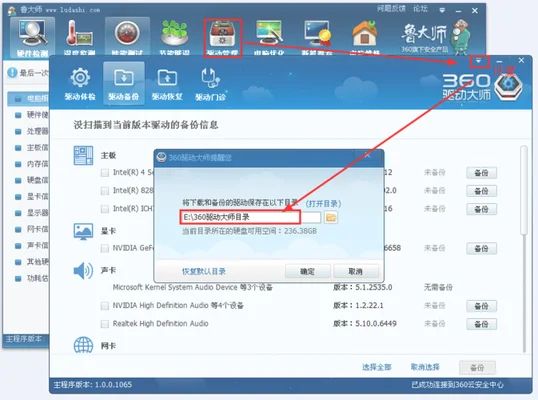538x400 pixels.
Task: Check the Realtek High Definition Audio checkbox
Action: 105,324
